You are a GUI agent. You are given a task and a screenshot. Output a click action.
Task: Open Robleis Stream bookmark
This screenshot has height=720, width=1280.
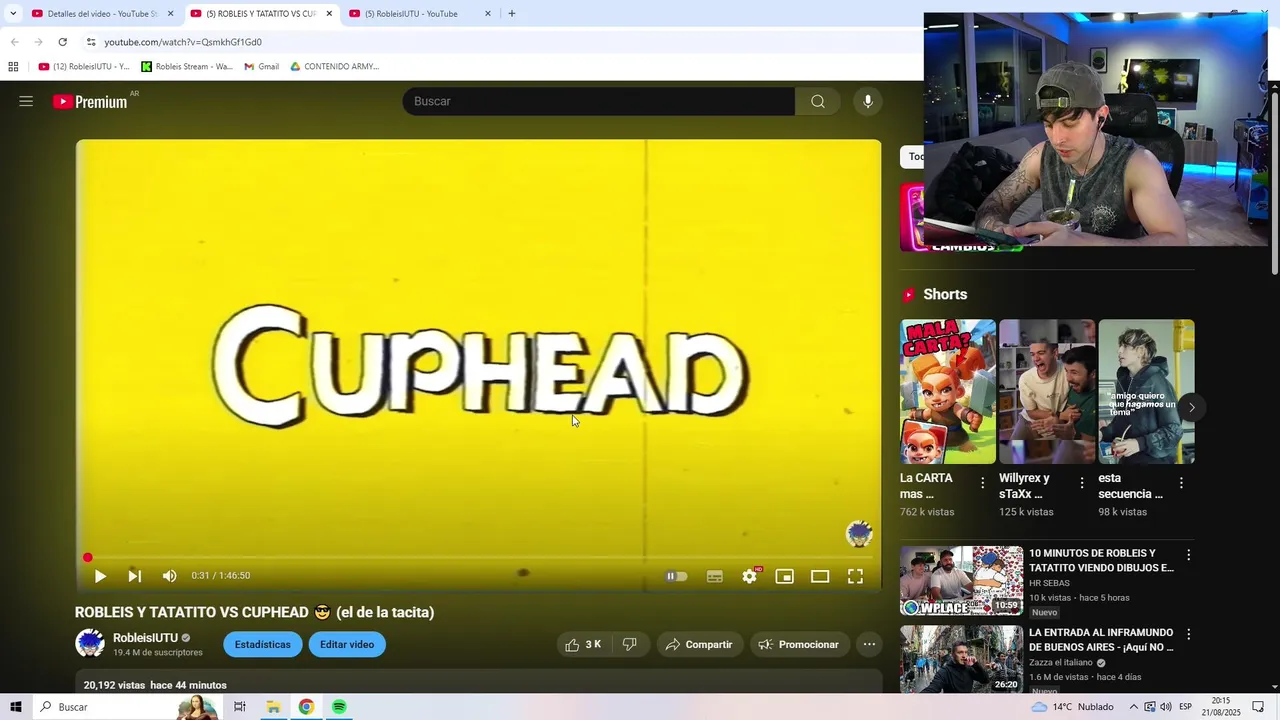pos(187,67)
